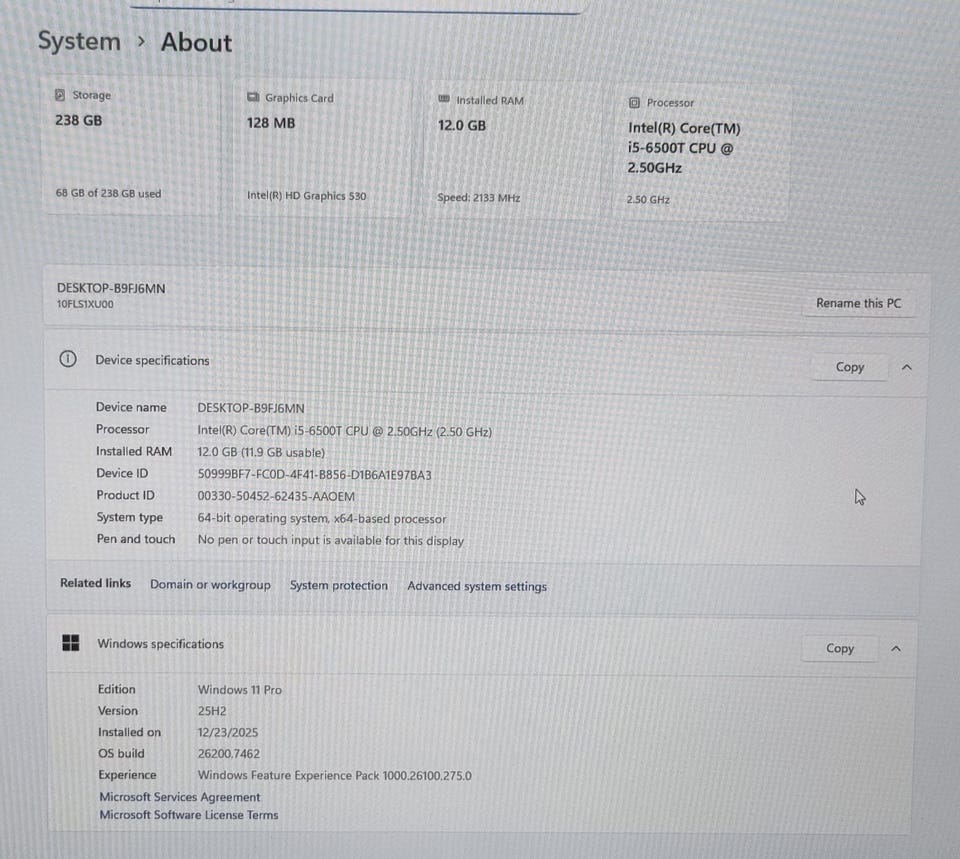Click the 'Installed on' label

pyautogui.click(x=129, y=732)
